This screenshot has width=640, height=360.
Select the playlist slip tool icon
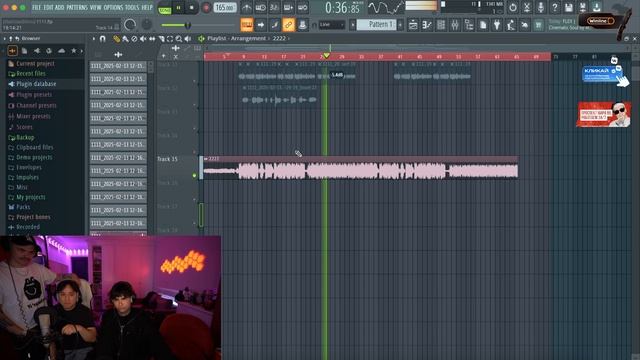[x=152, y=39]
